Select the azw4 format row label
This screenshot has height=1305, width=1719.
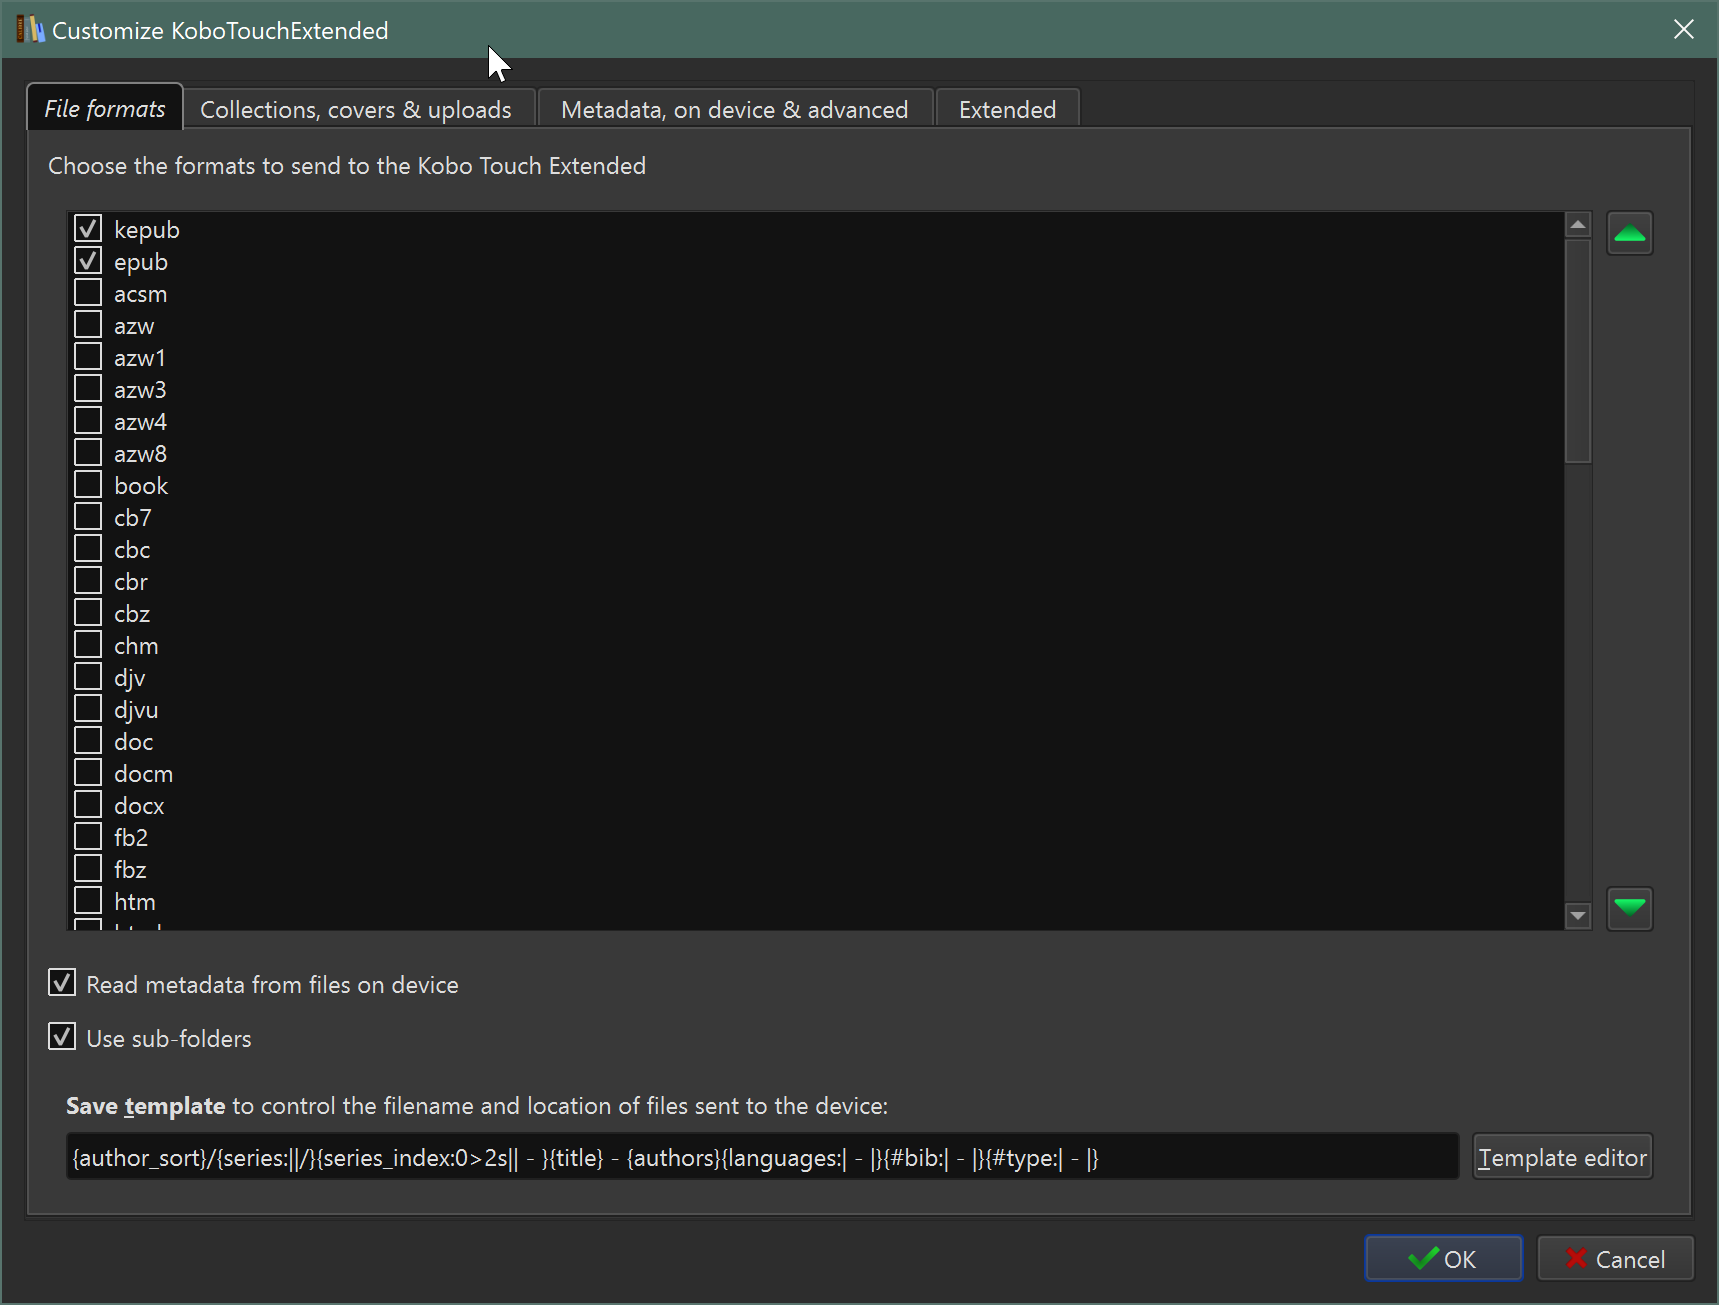pyautogui.click(x=140, y=422)
